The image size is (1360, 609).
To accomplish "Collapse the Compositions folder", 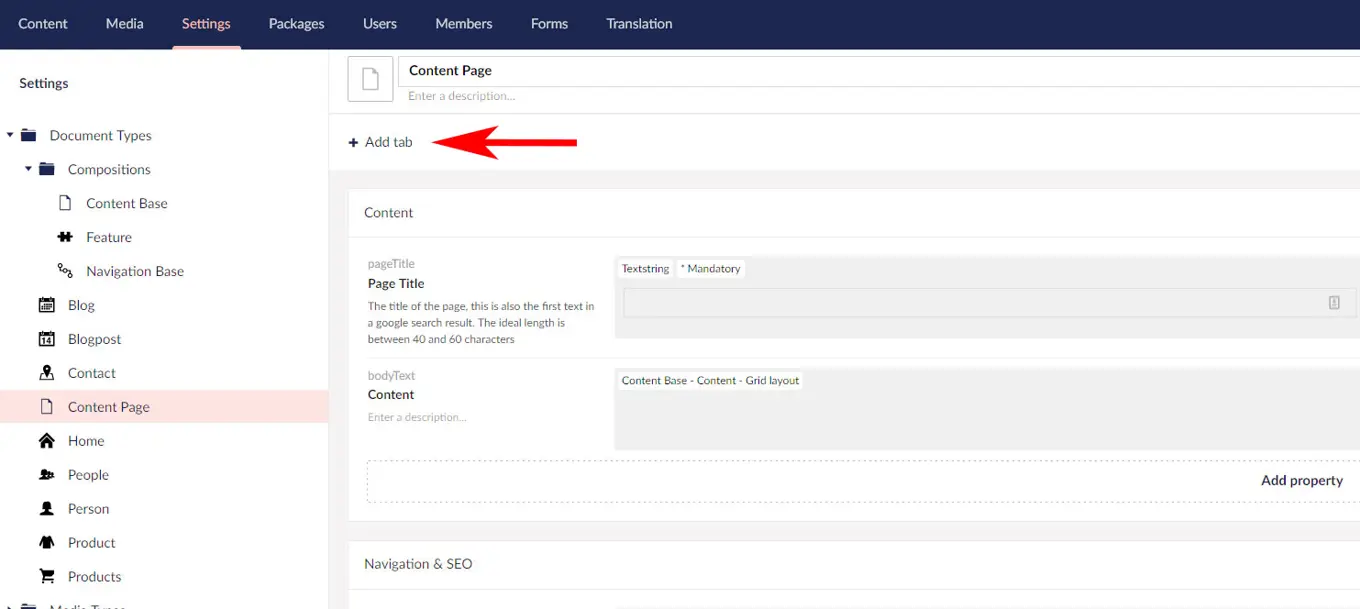I will click(28, 169).
